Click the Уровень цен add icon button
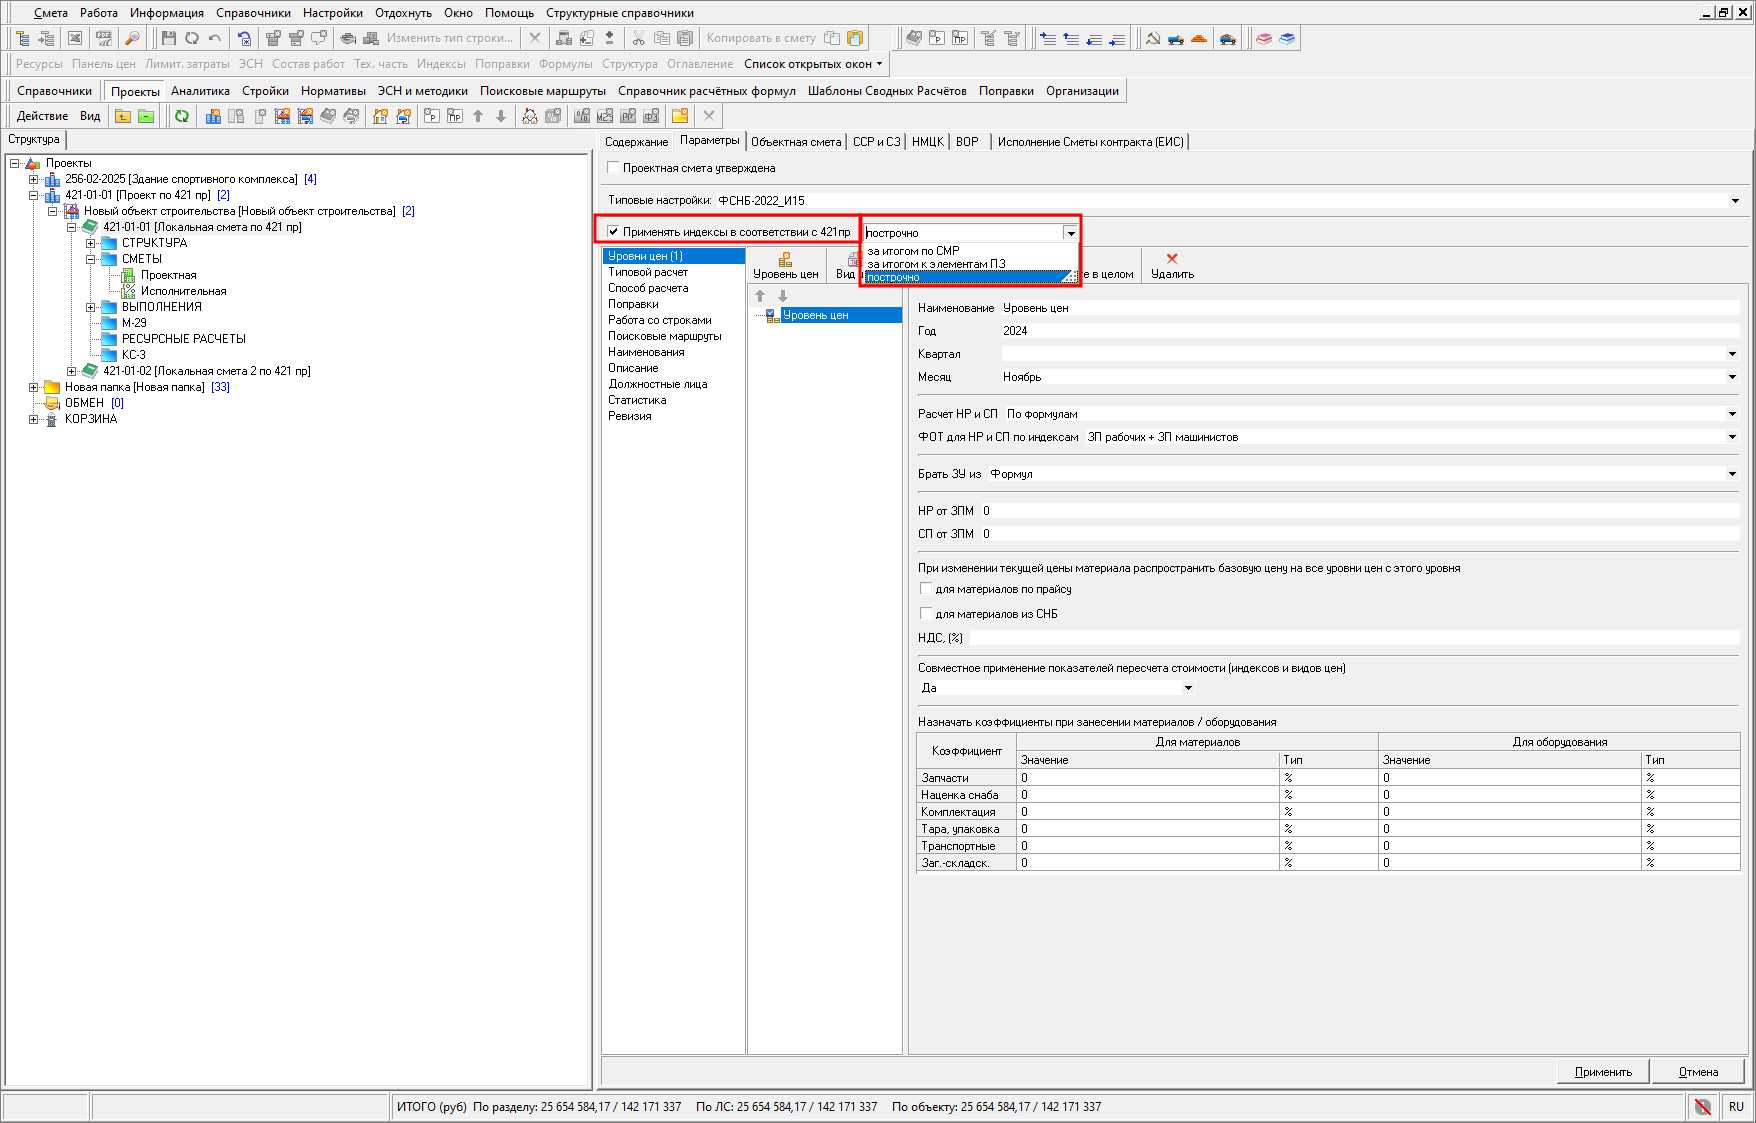This screenshot has width=1756, height=1123. (785, 260)
